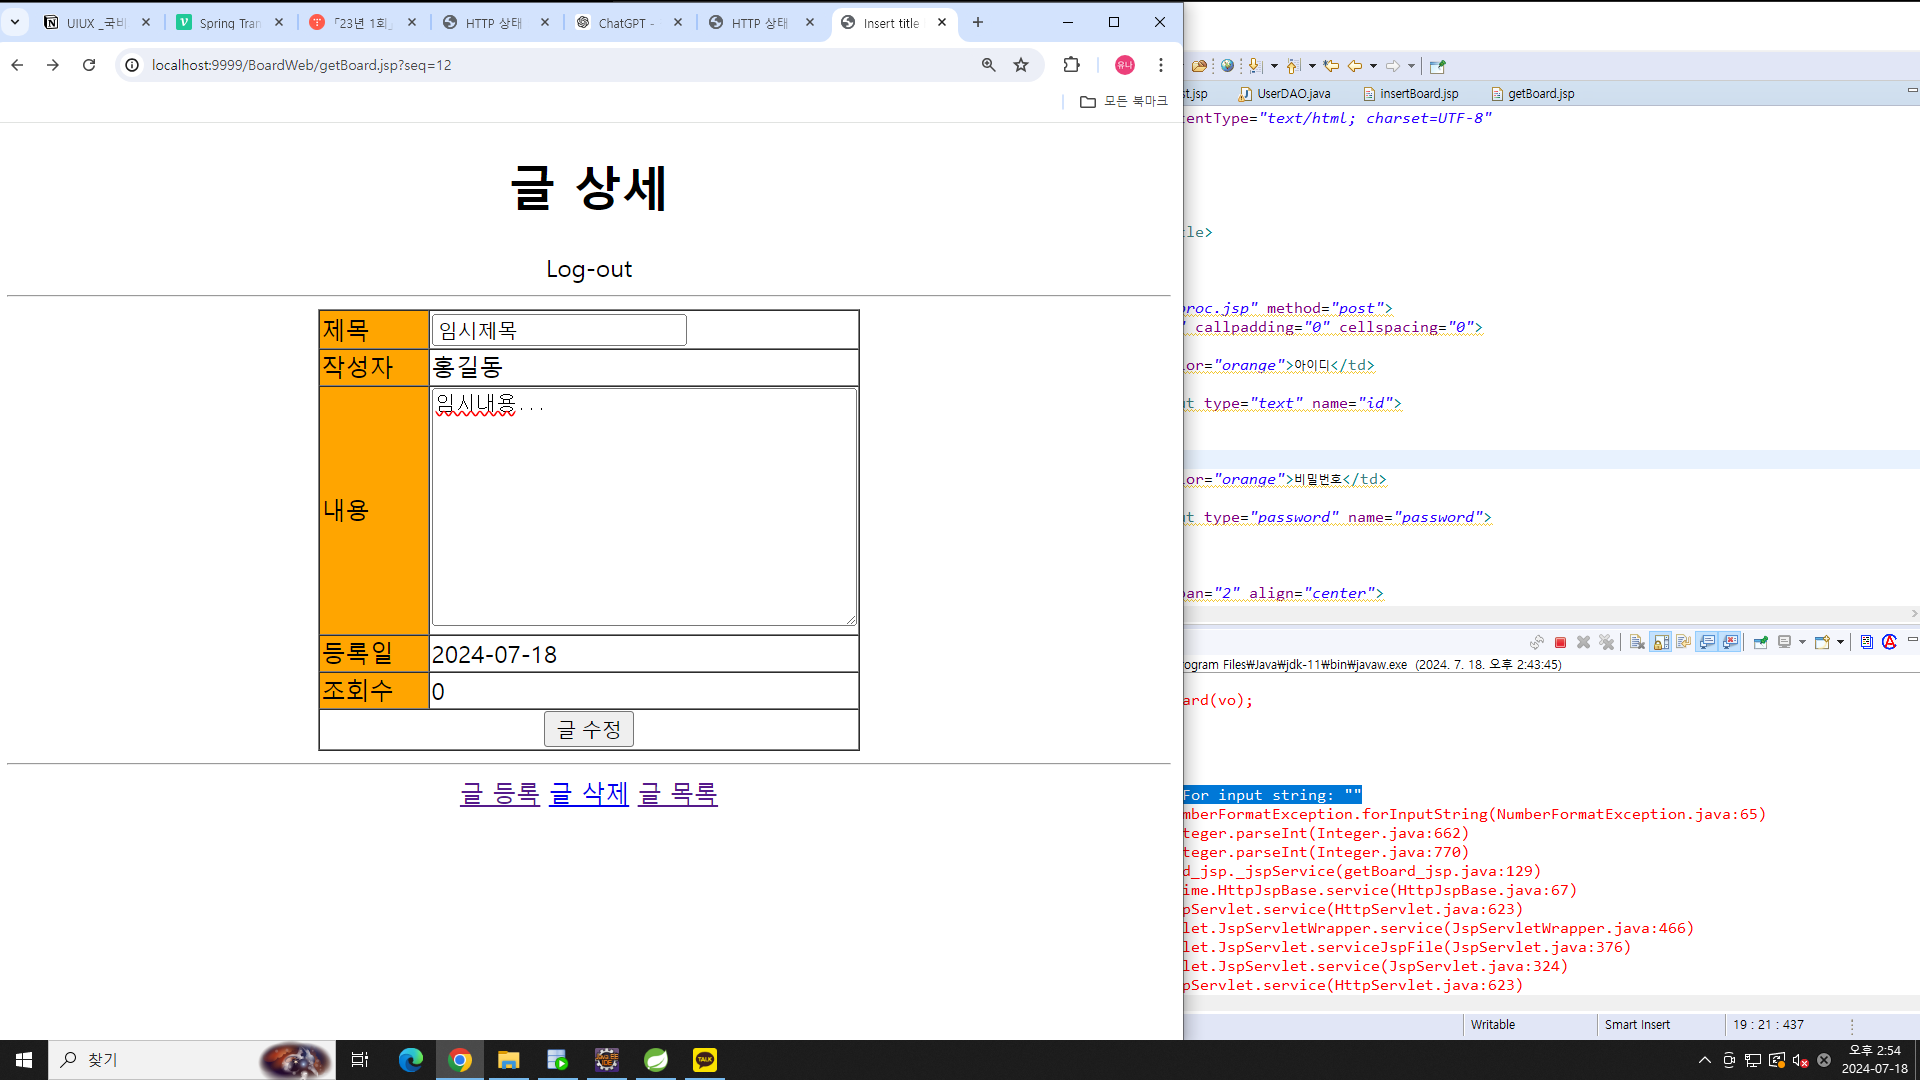
Task: Expand the back navigation history dropdown
Action: [x=1373, y=66]
